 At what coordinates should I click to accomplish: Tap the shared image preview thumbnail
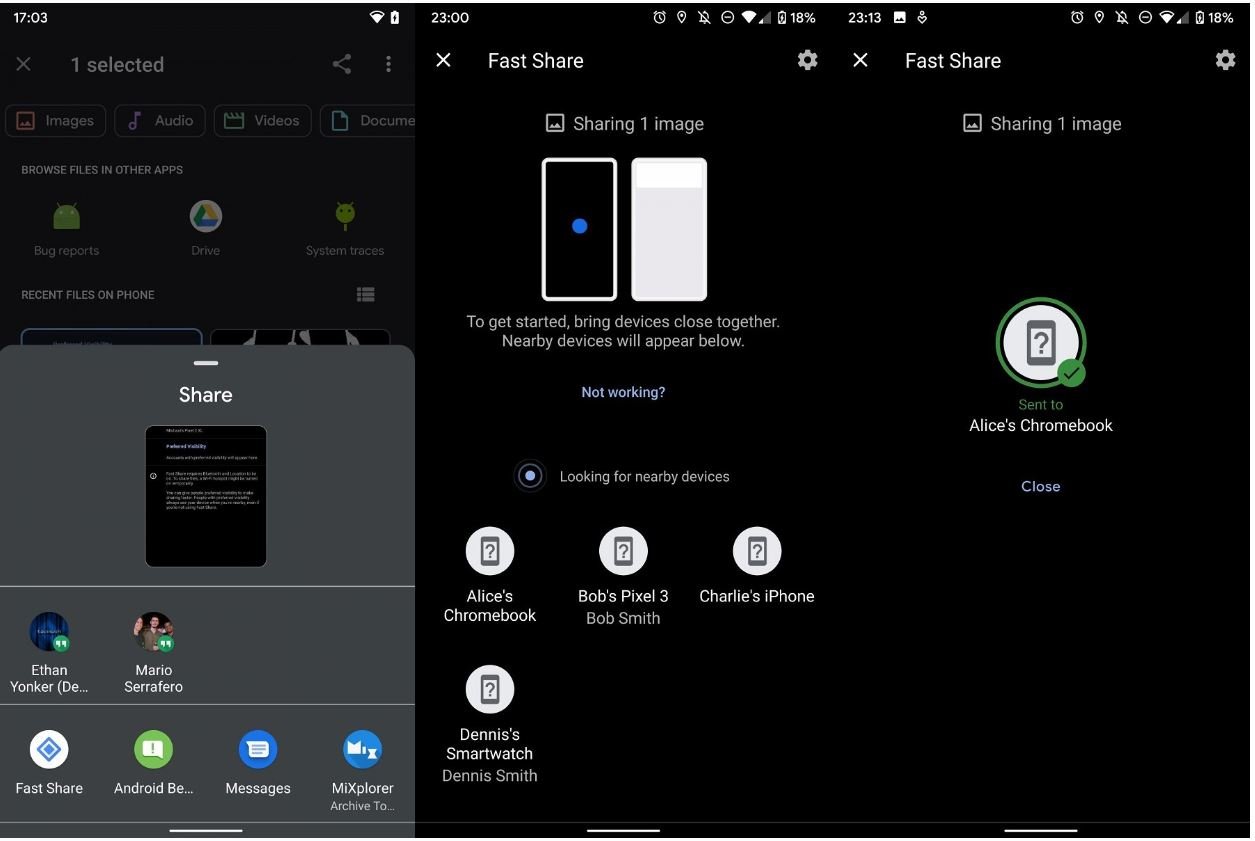pos(206,496)
